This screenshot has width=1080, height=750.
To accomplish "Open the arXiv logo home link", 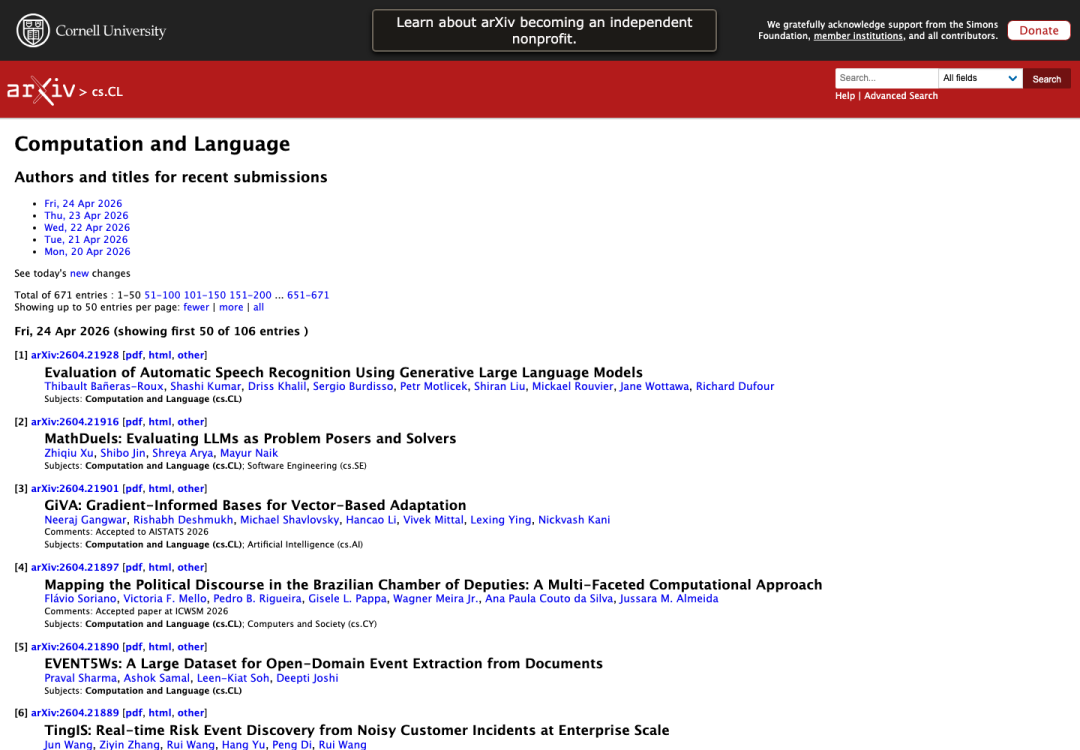I will pyautogui.click(x=41, y=91).
